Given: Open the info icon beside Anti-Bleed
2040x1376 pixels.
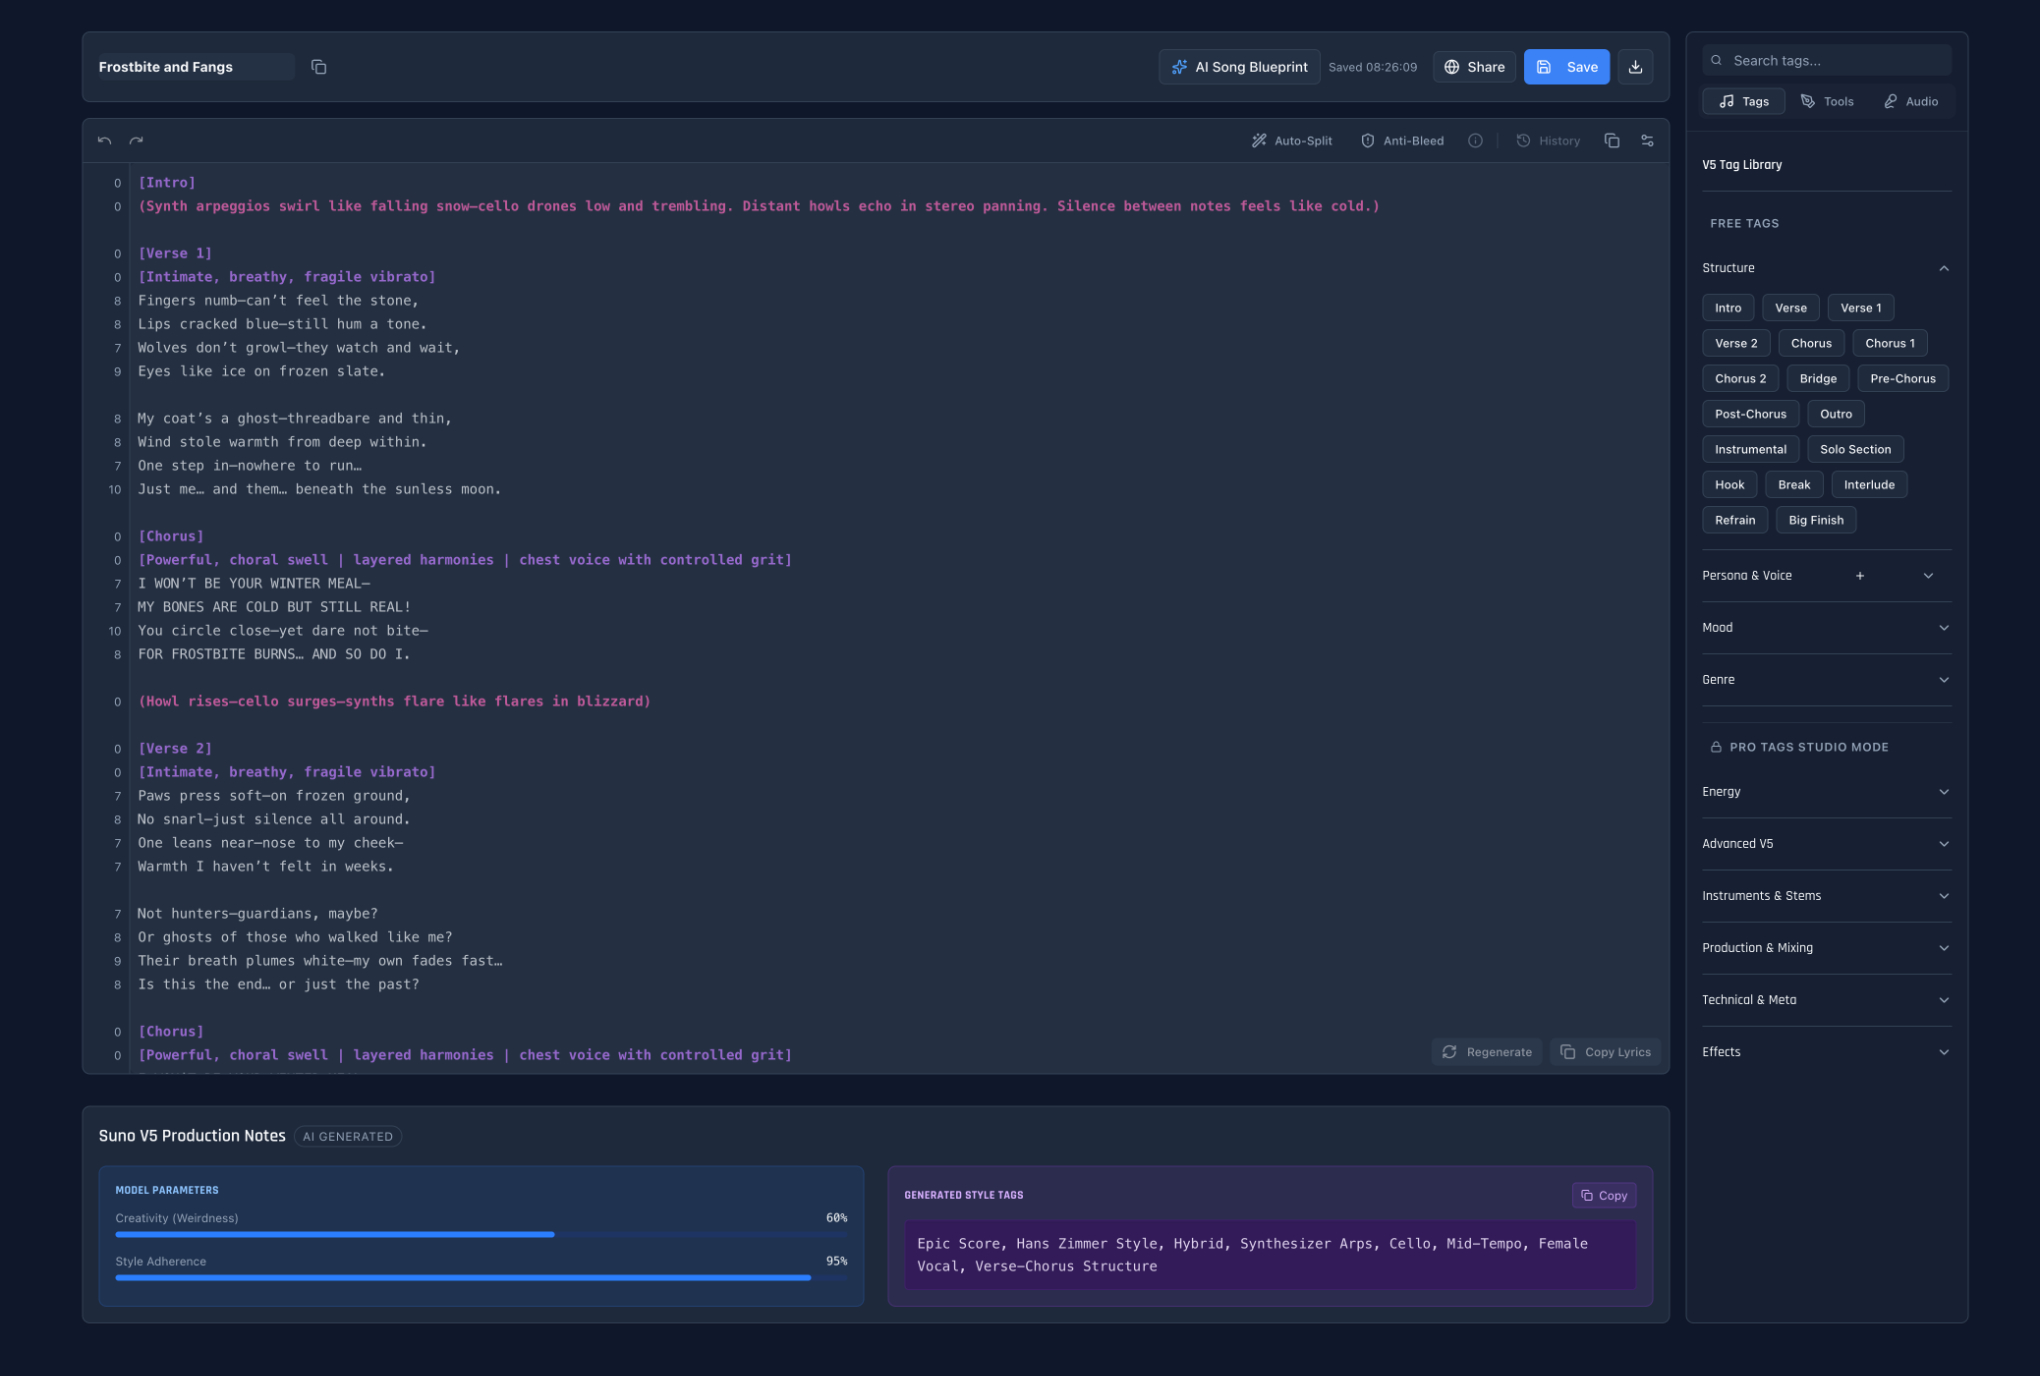Looking at the screenshot, I should point(1475,140).
